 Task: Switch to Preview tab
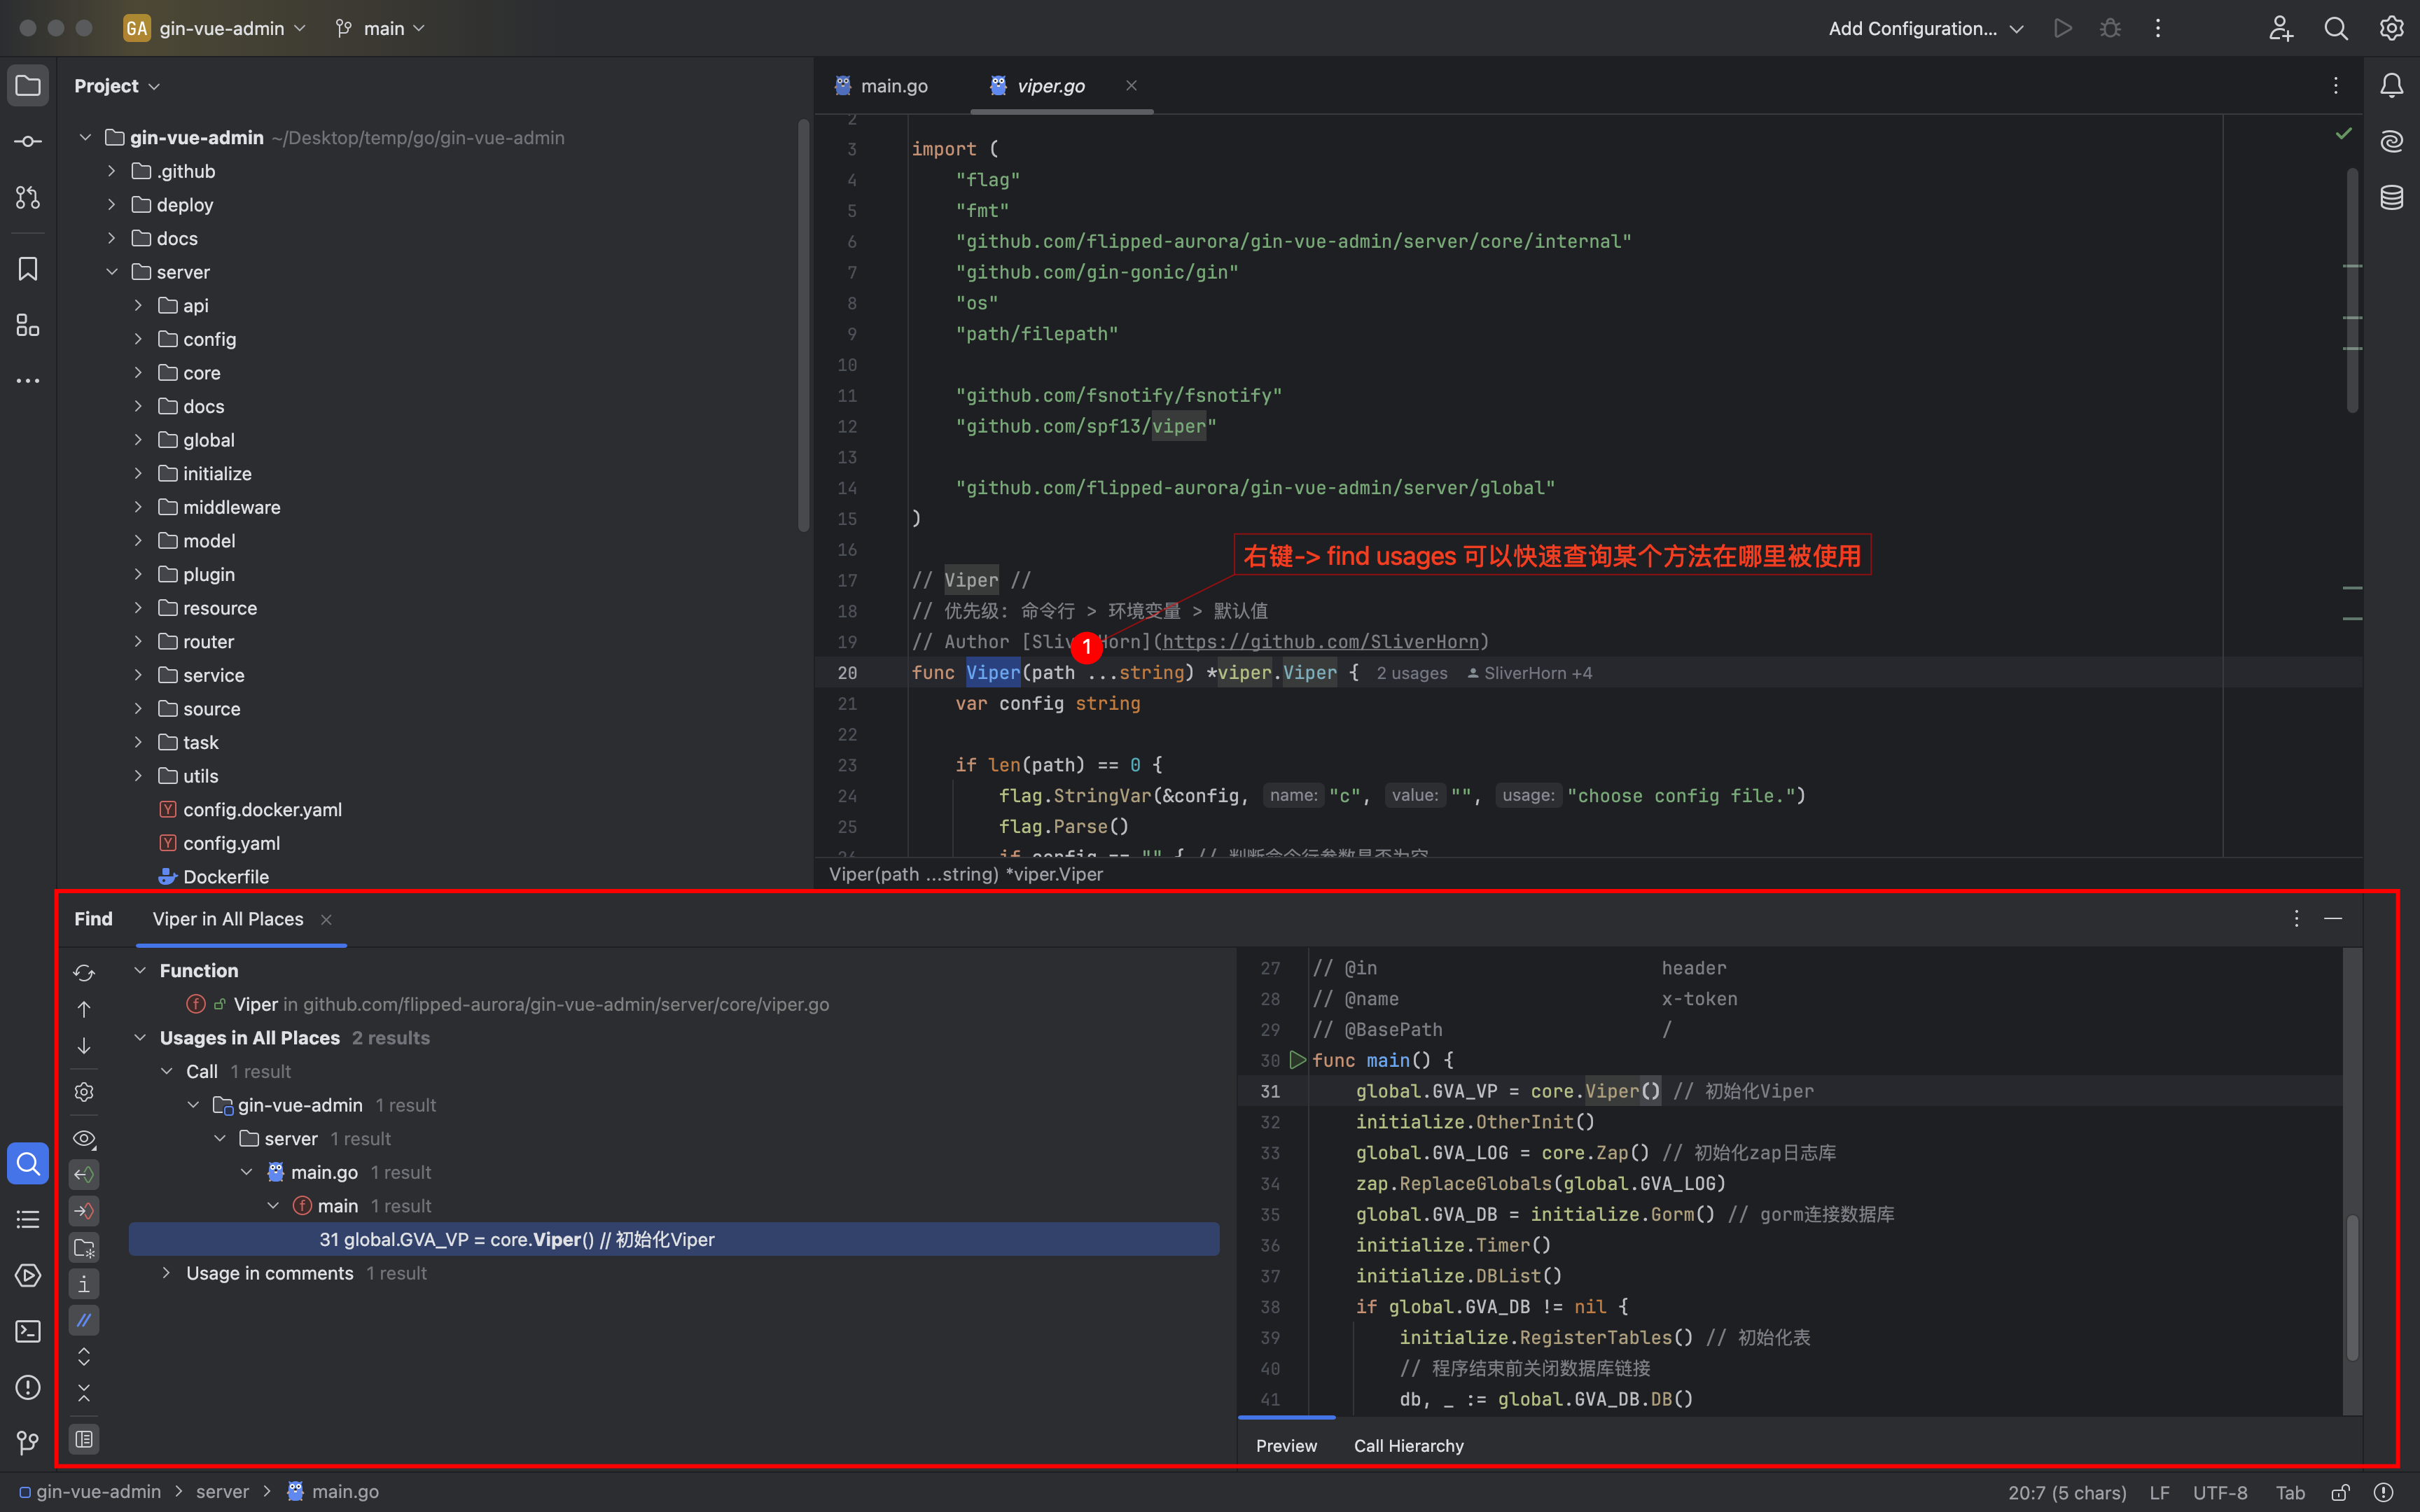click(x=1286, y=1446)
